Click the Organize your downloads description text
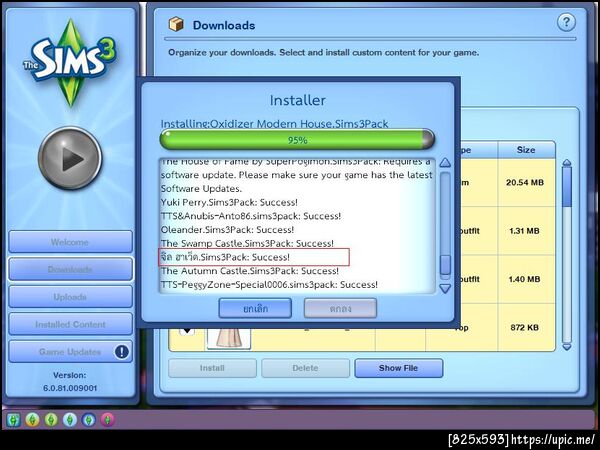 click(x=323, y=52)
